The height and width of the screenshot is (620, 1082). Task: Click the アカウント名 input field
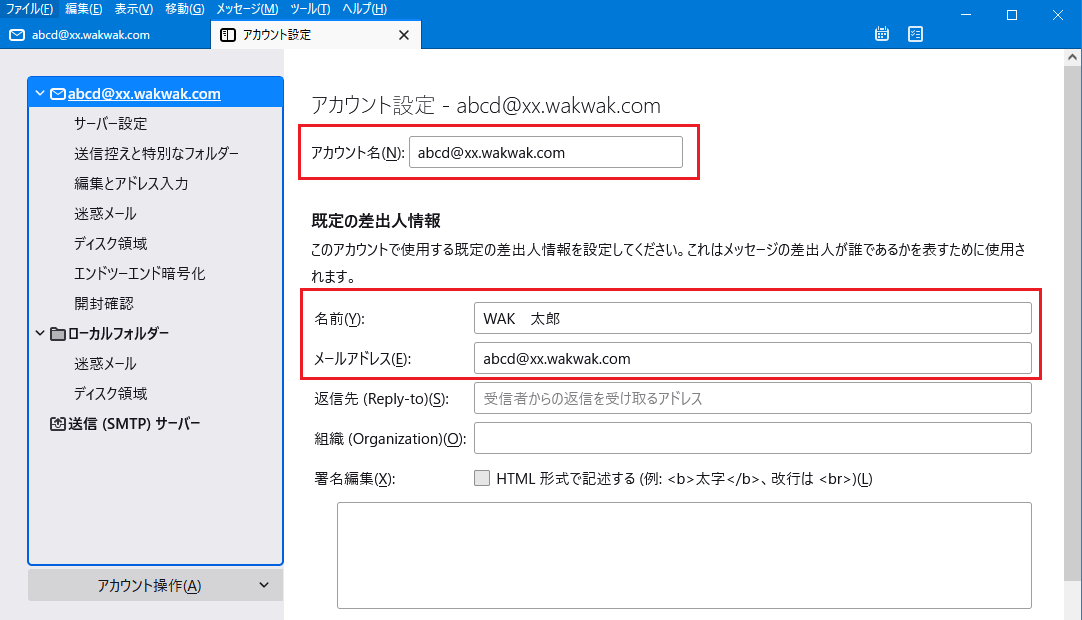546,152
